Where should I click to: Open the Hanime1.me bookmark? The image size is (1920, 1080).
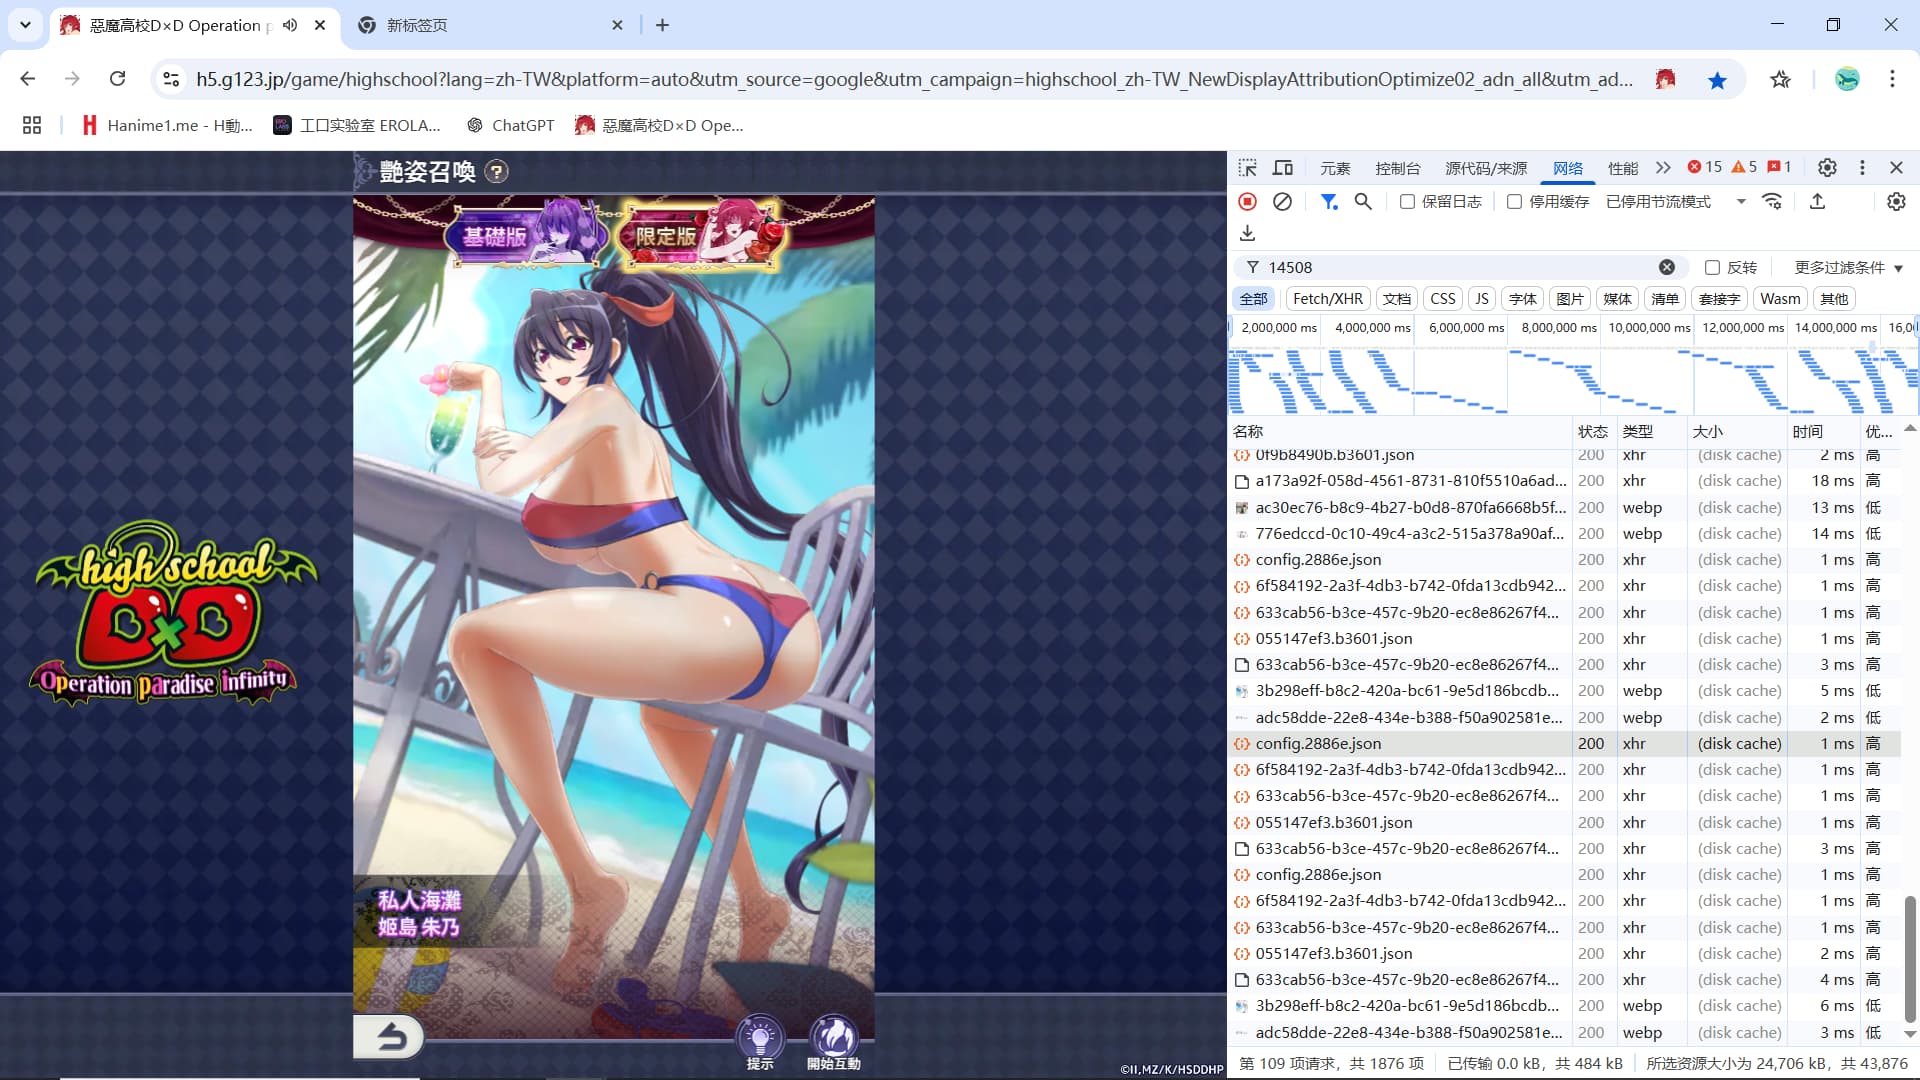[x=166, y=125]
